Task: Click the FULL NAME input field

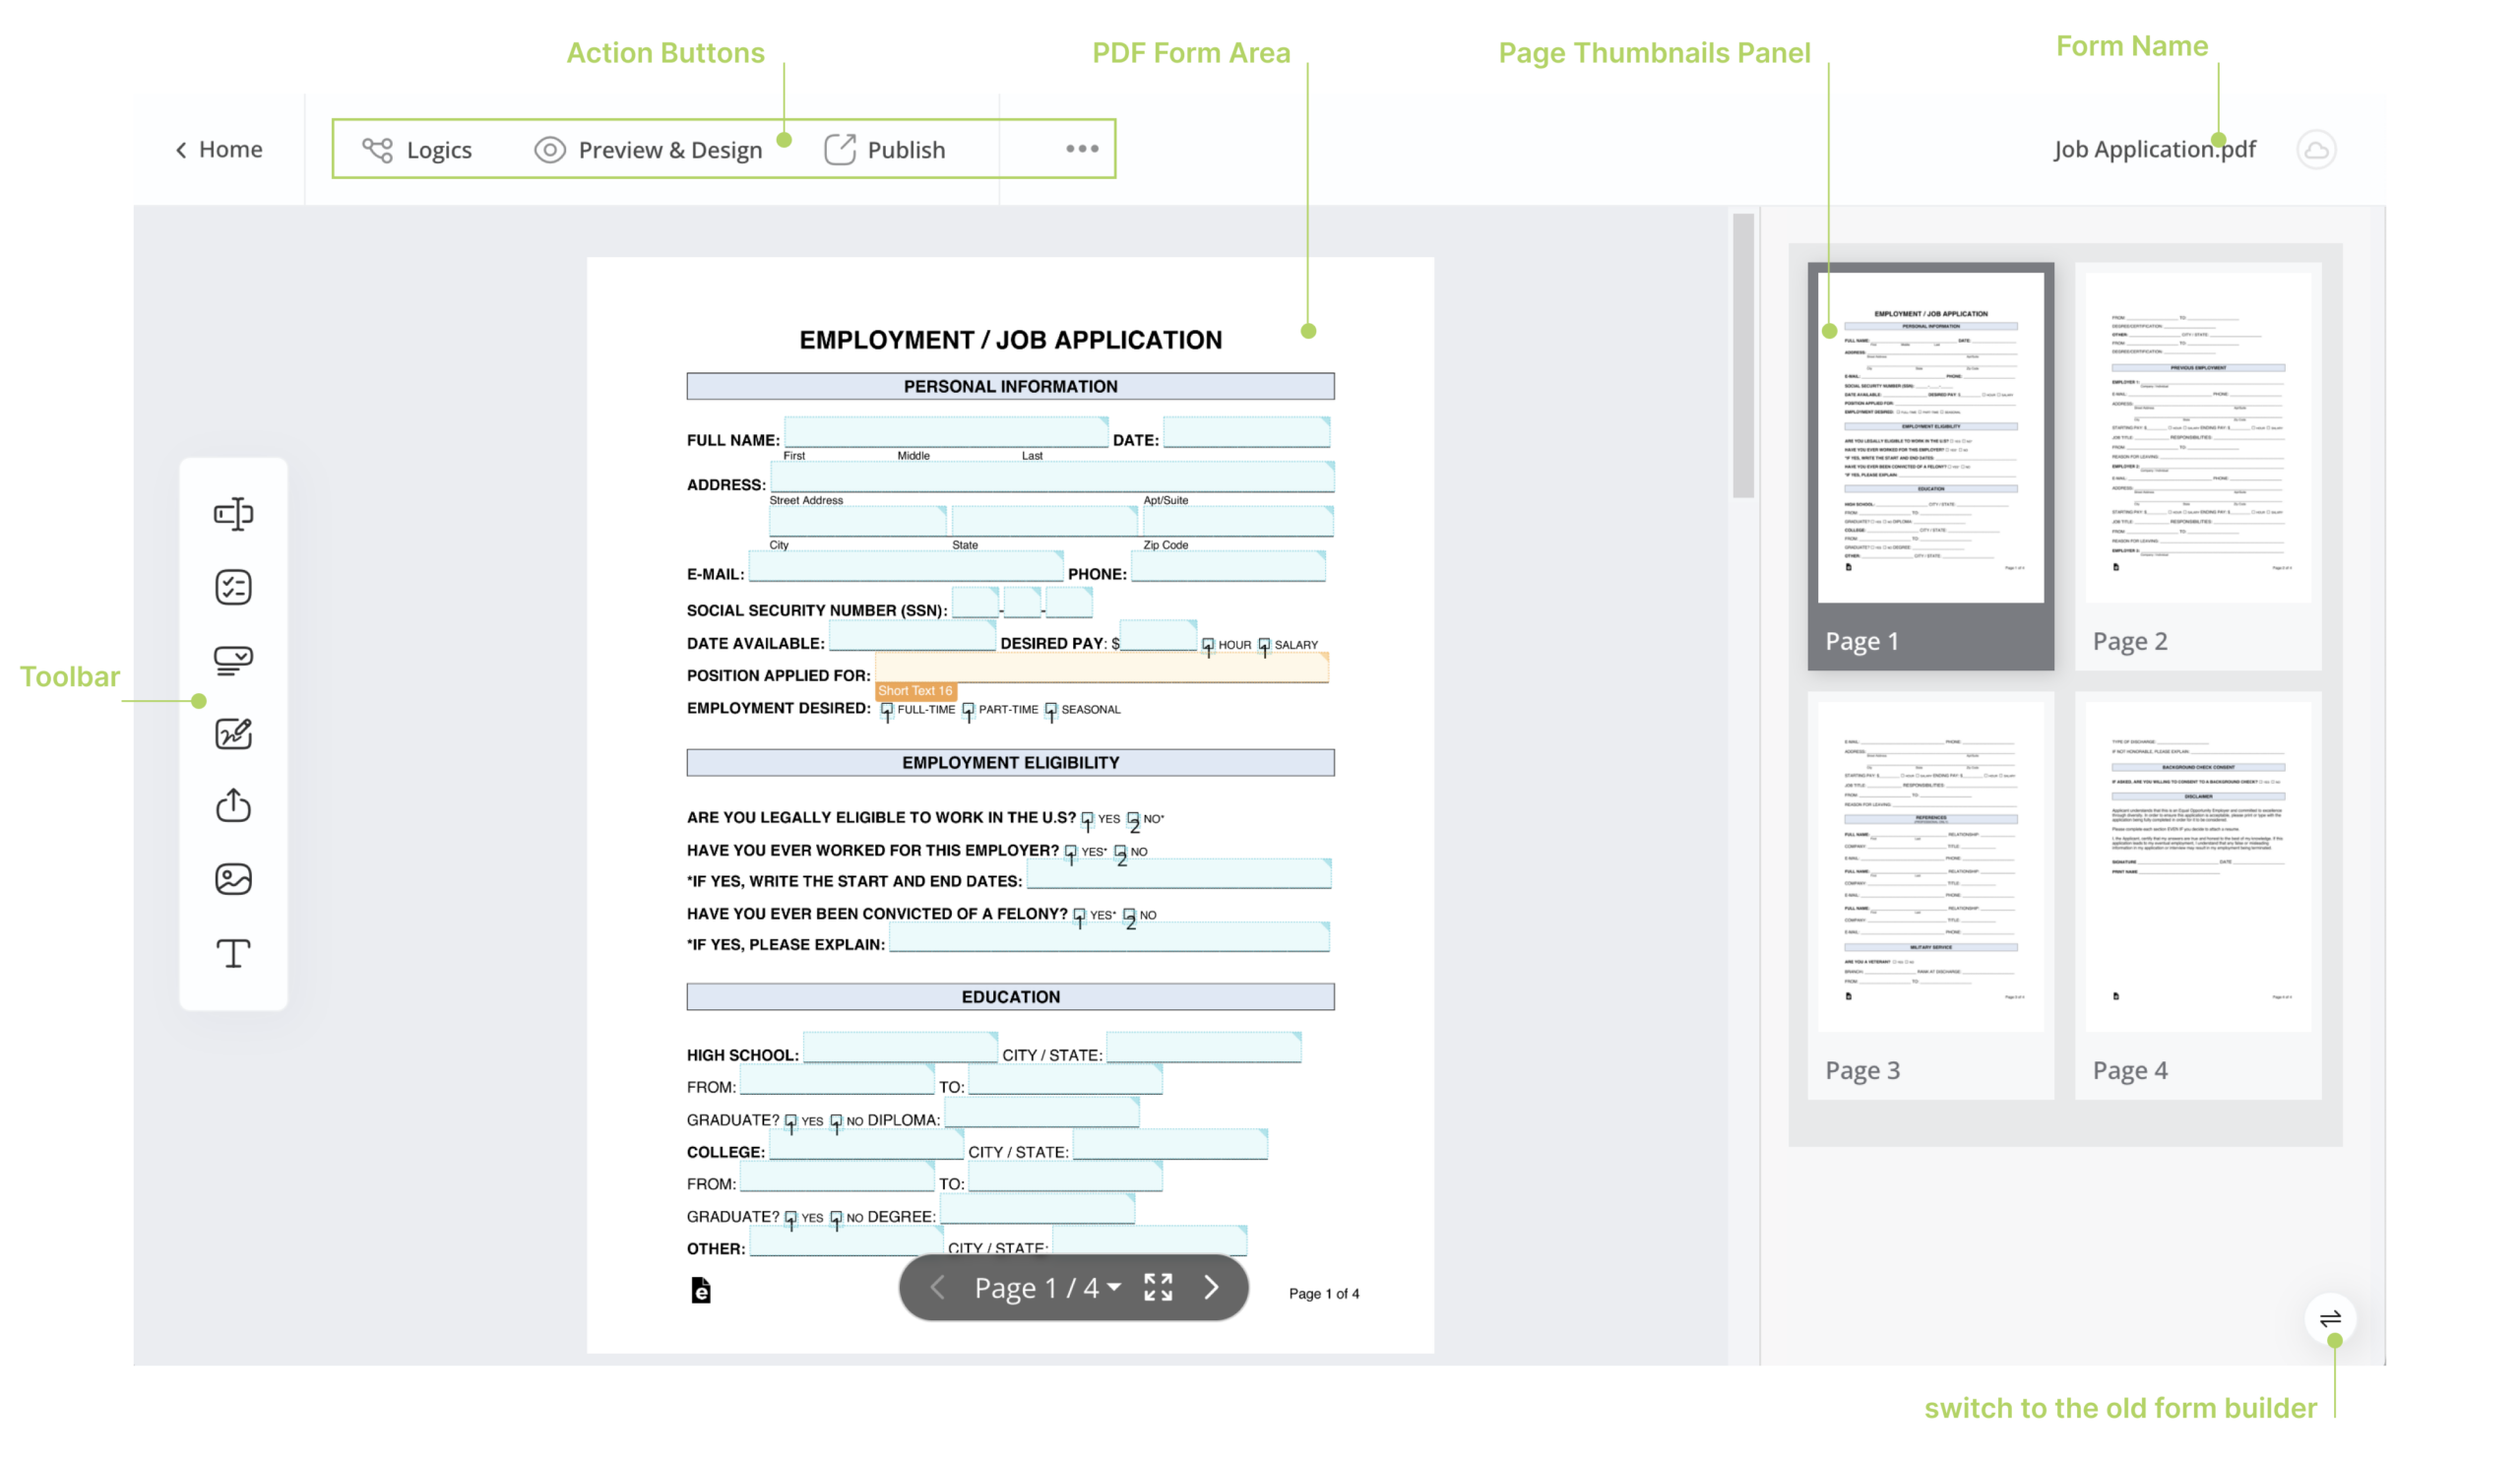Action: click(946, 433)
